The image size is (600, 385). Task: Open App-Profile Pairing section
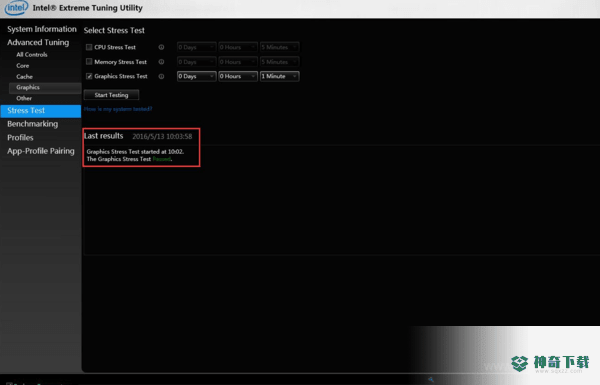41,151
